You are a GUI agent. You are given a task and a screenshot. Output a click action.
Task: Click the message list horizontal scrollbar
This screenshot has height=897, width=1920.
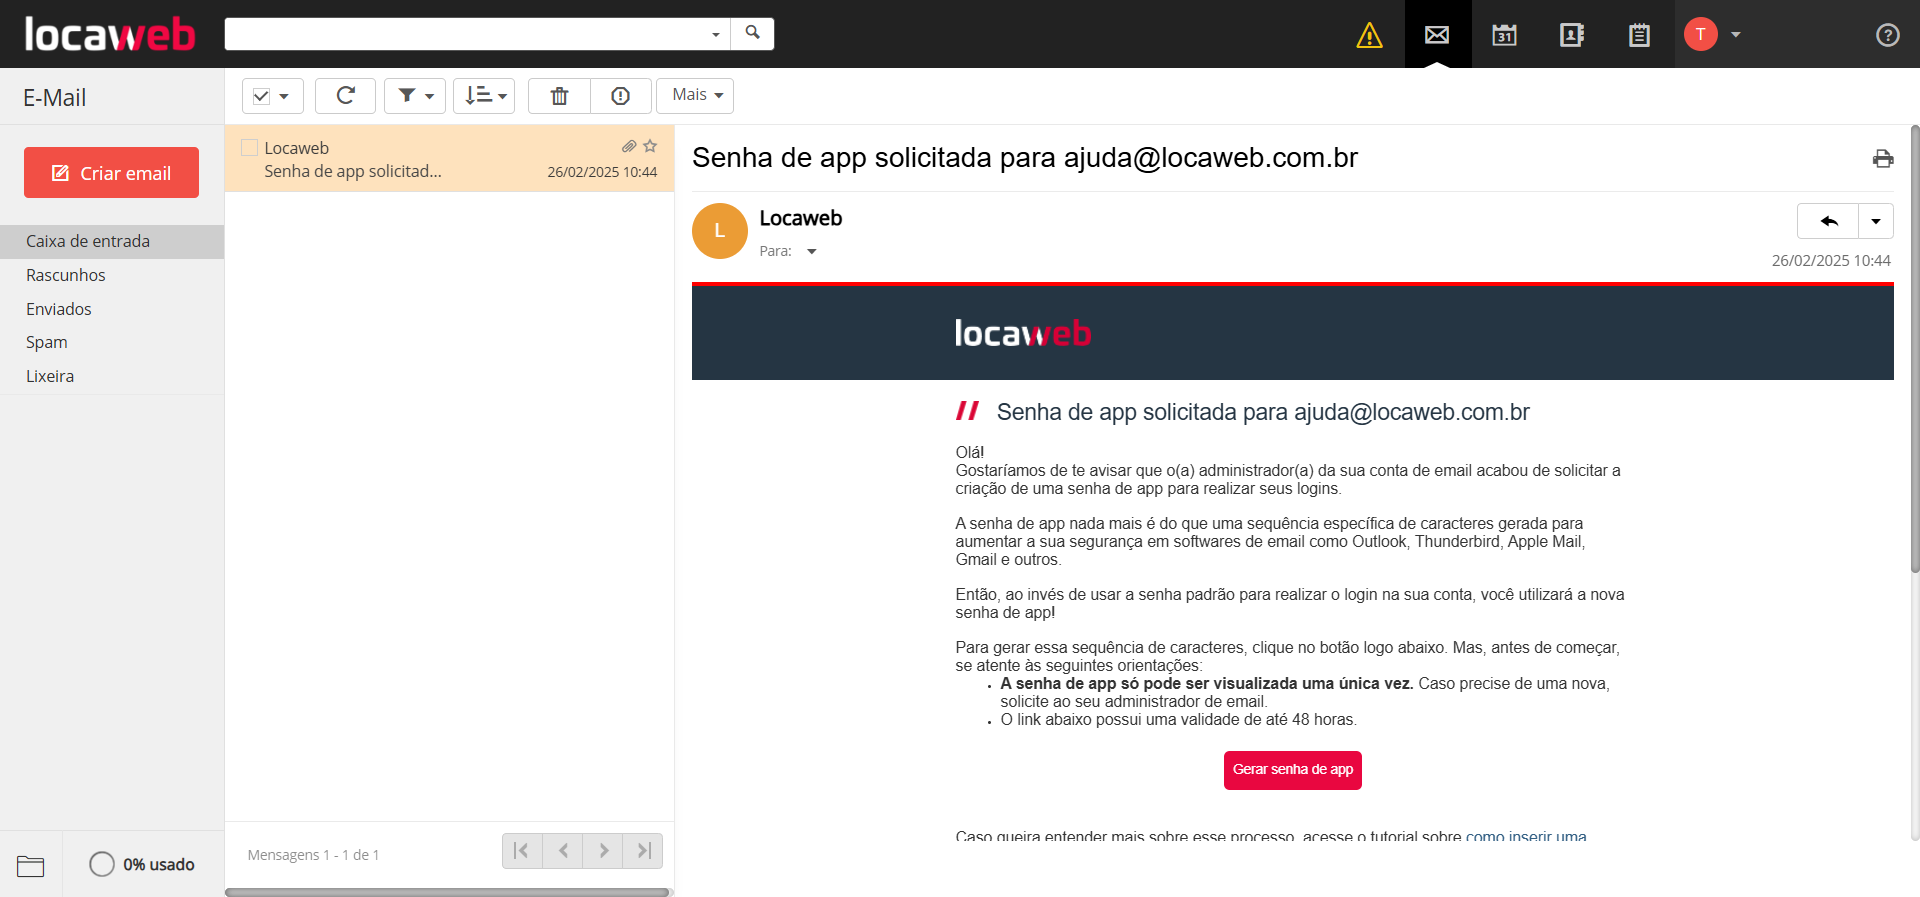[447, 892]
